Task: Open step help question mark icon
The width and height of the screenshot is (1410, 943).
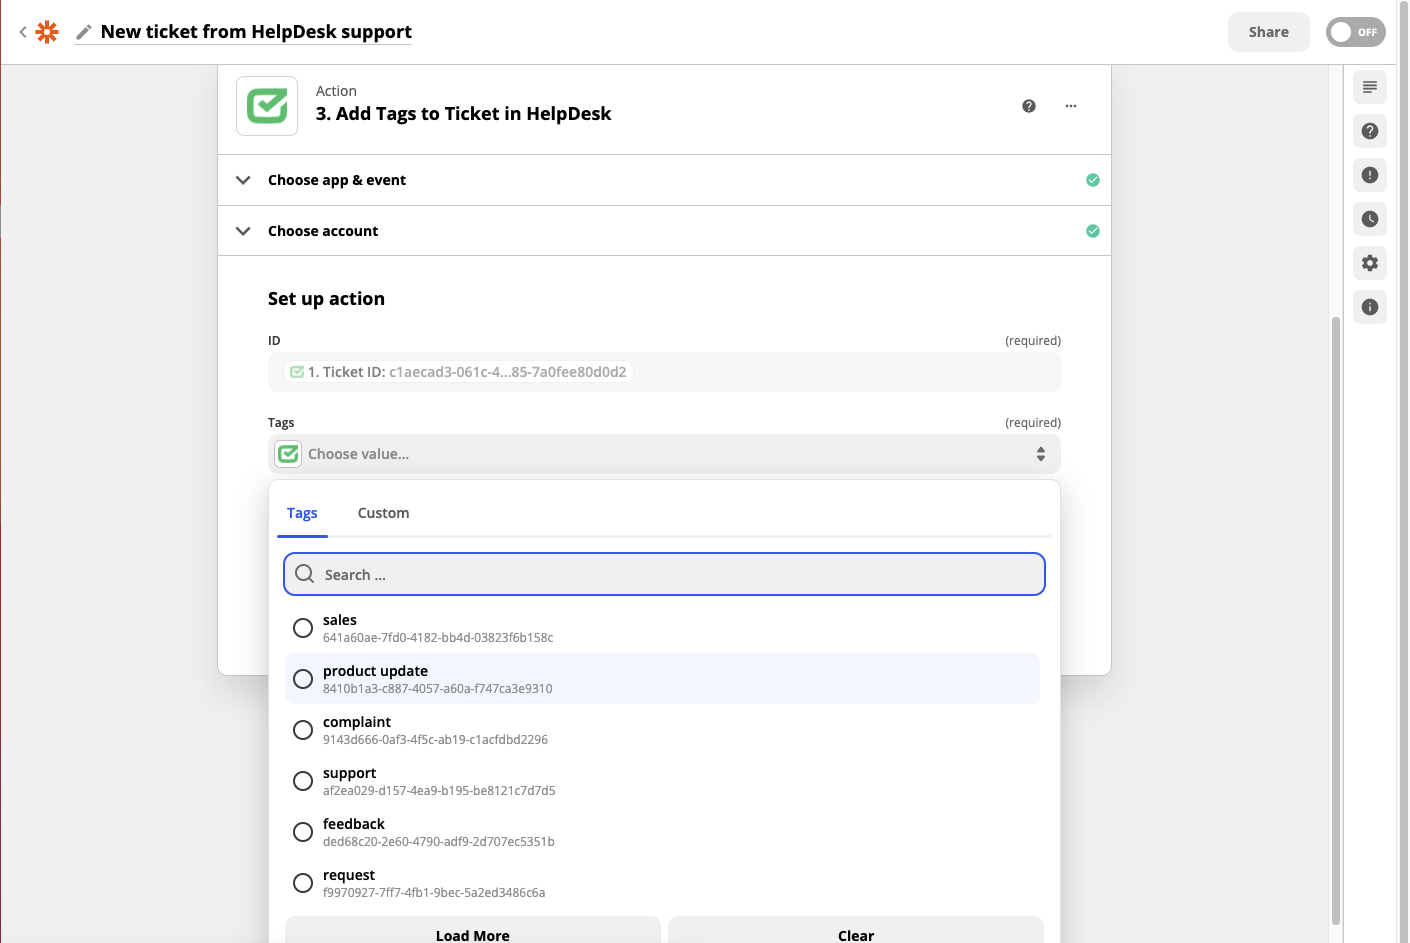Action: (1029, 106)
